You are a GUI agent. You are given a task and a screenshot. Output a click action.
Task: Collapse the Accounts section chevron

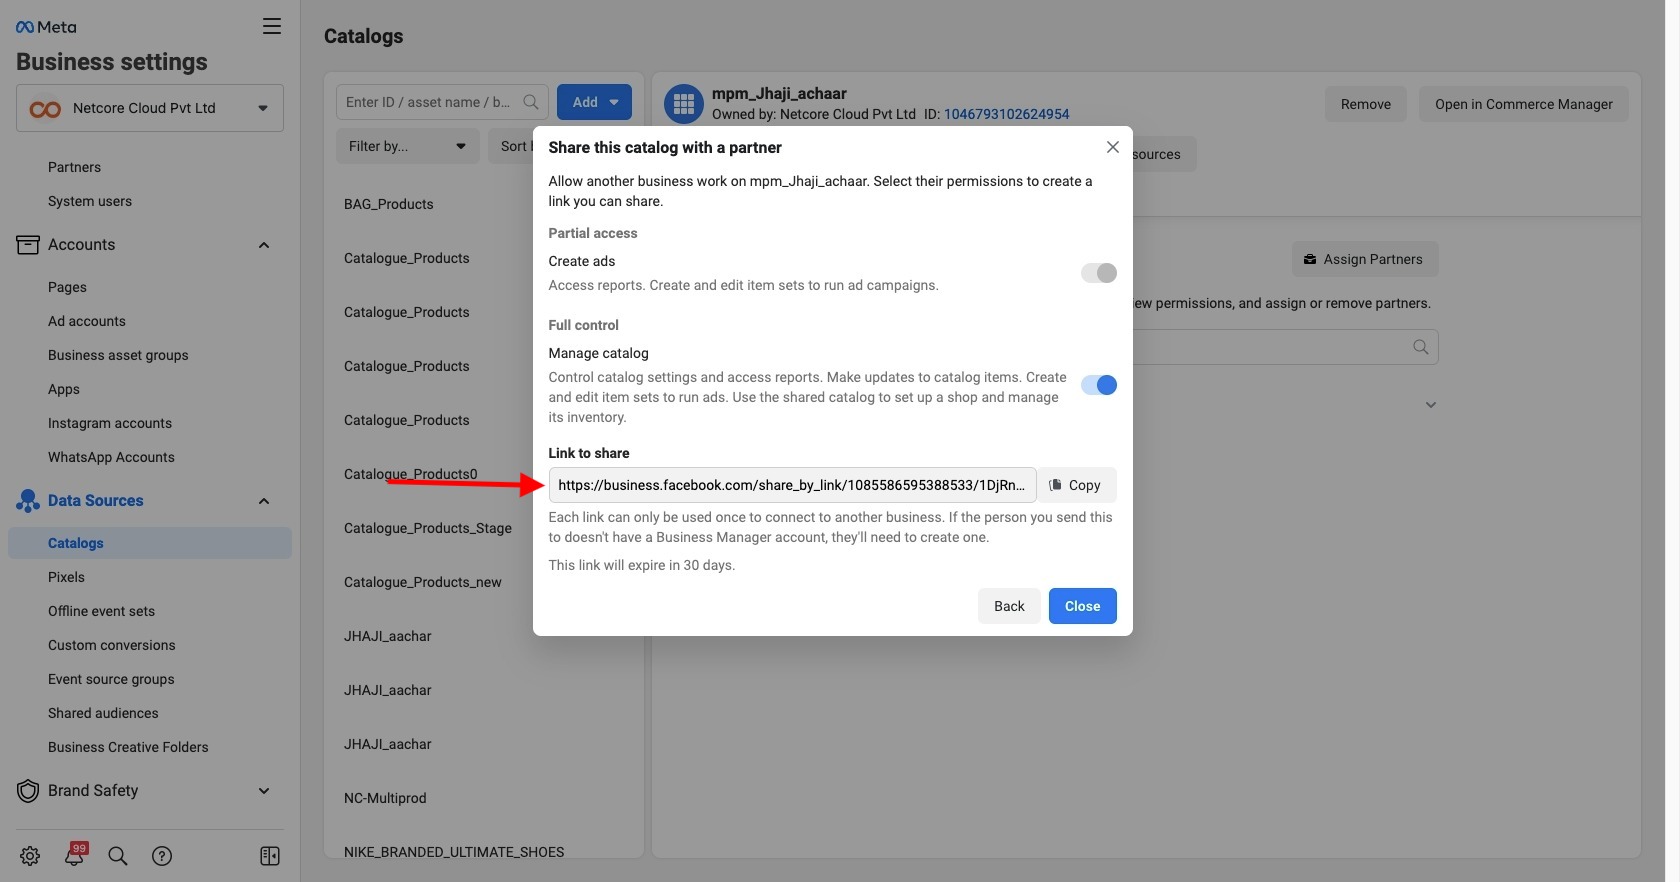[x=264, y=245]
